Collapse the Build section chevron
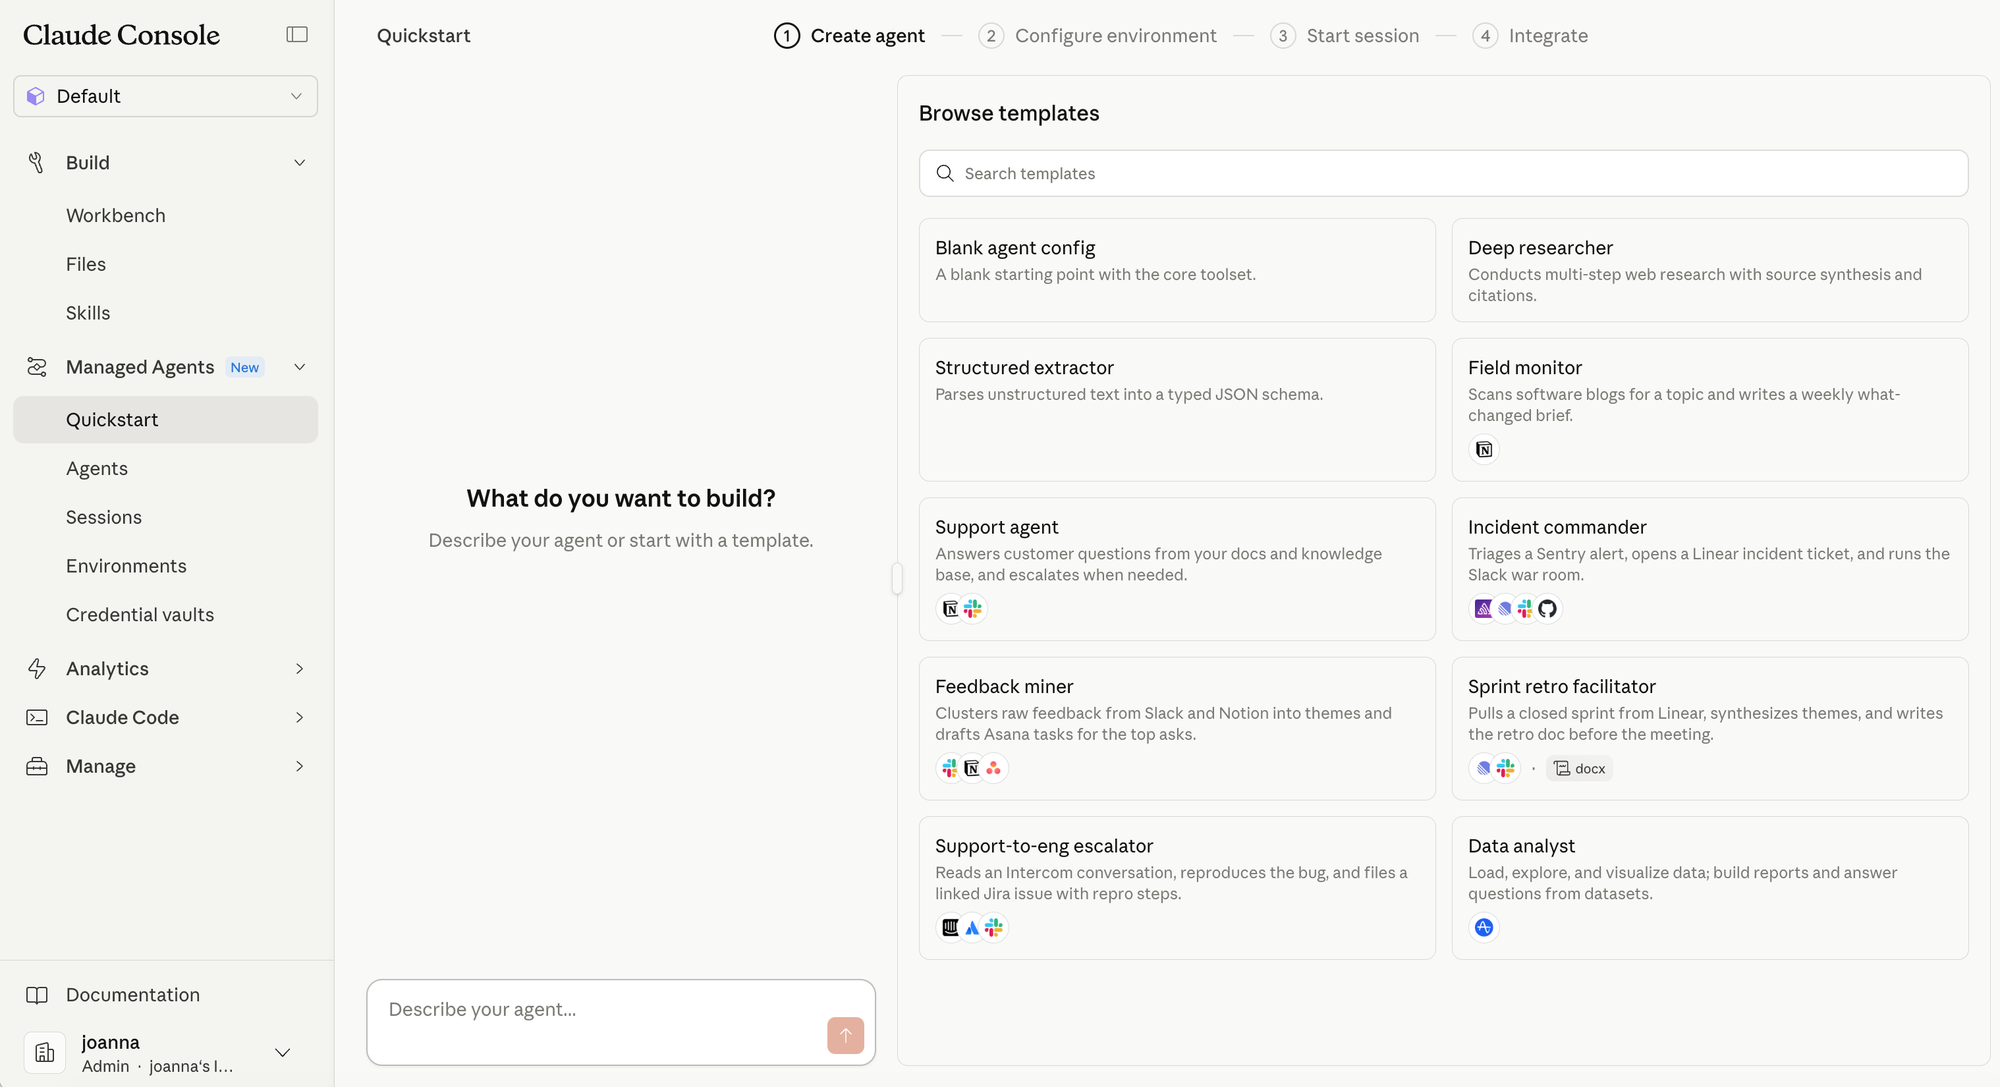2000x1087 pixels. [299, 163]
